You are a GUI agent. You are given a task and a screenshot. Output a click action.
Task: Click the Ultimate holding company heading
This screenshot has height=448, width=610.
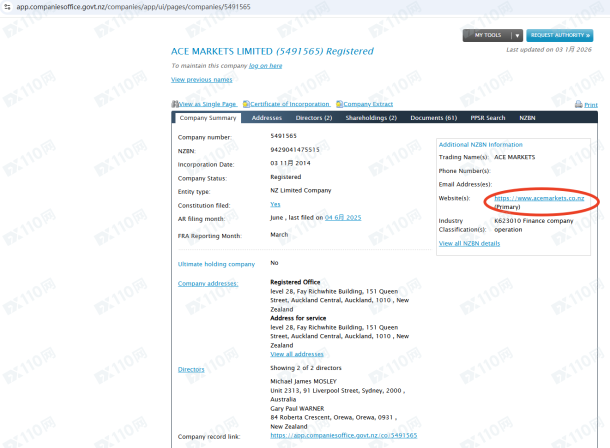point(216,264)
